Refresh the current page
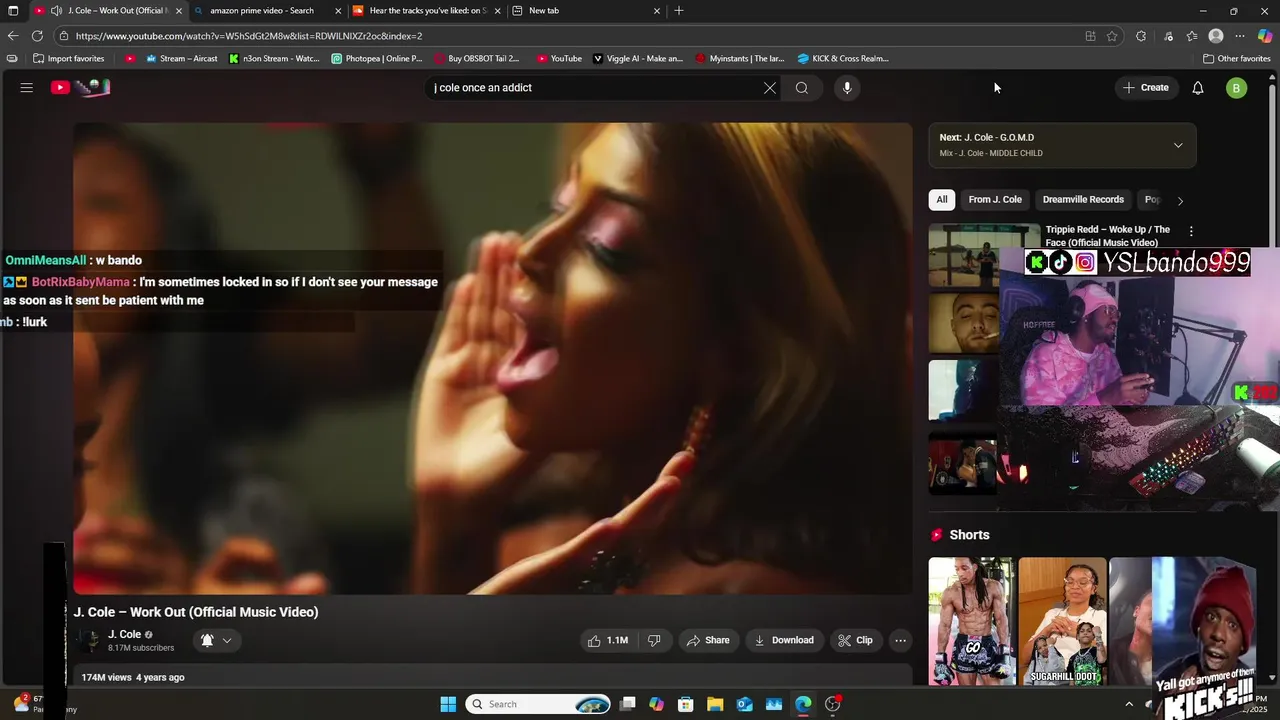The width and height of the screenshot is (1280, 720). click(37, 36)
